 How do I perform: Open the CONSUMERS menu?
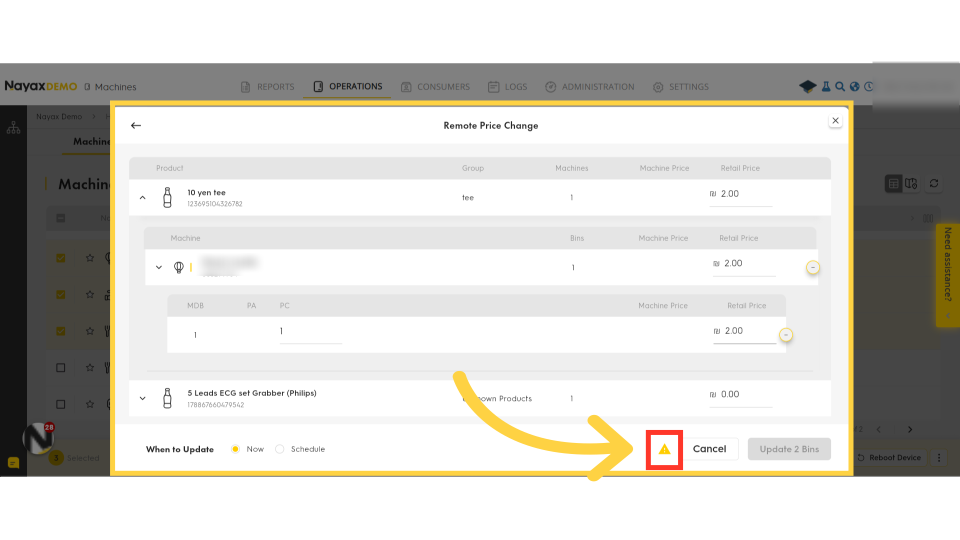435,87
